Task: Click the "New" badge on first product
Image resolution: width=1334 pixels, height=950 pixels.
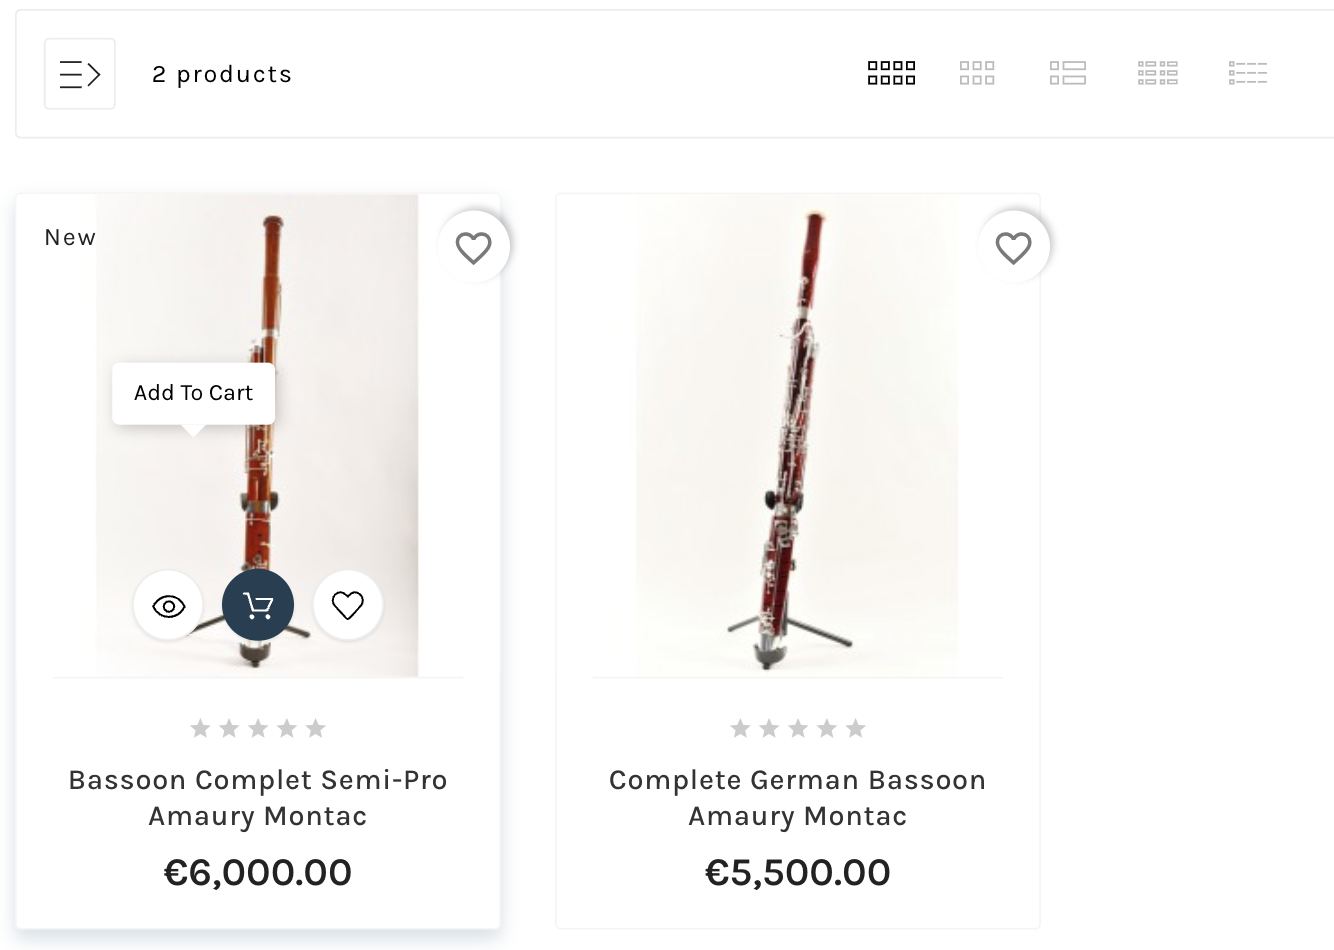Action: [x=70, y=238]
